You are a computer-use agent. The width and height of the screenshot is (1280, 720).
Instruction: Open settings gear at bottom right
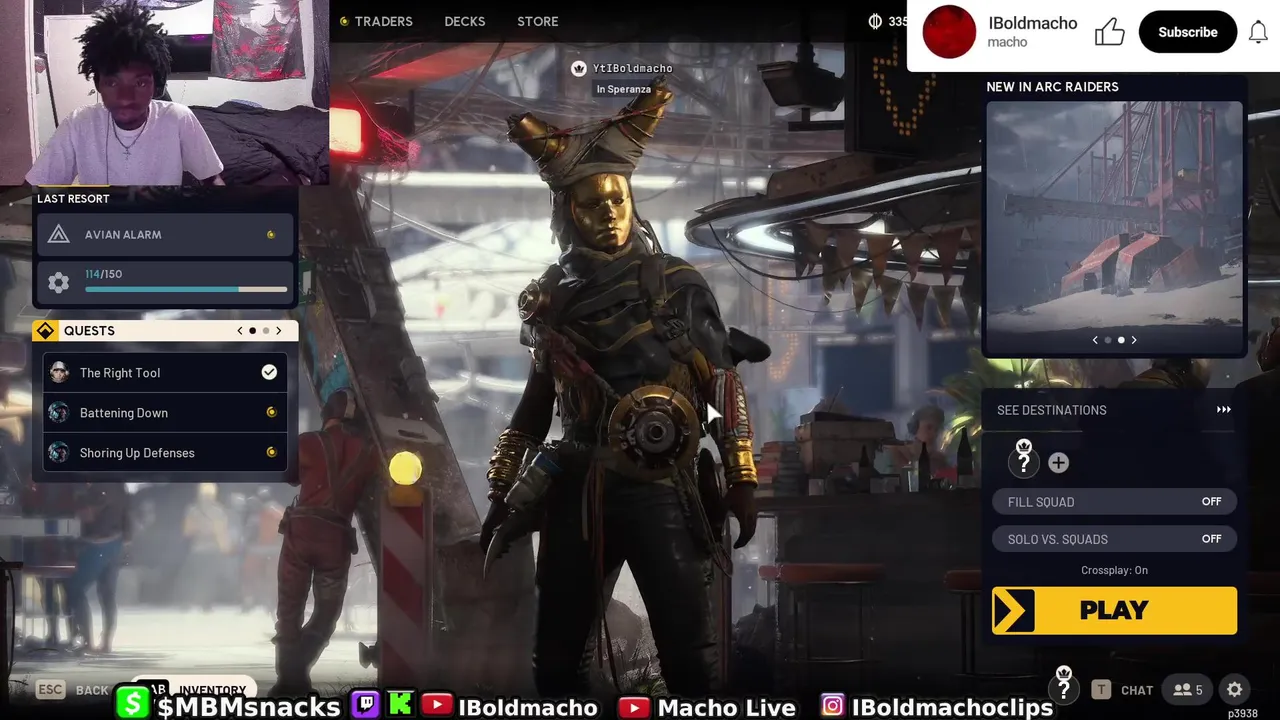tap(1235, 690)
